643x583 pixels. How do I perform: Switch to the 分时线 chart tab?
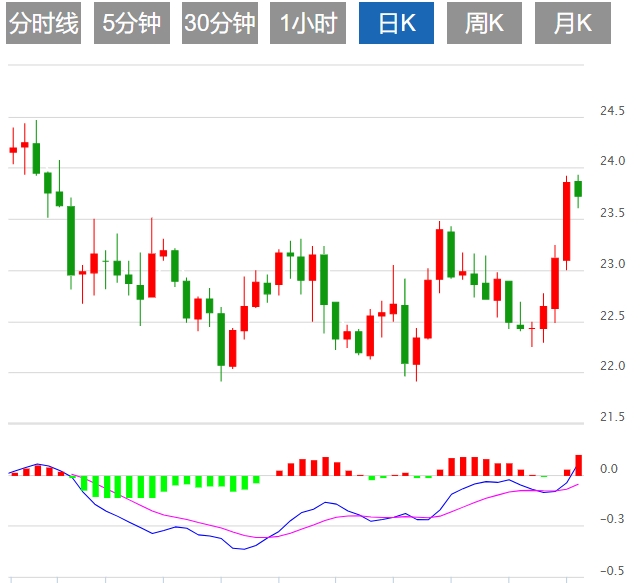pyautogui.click(x=43, y=23)
